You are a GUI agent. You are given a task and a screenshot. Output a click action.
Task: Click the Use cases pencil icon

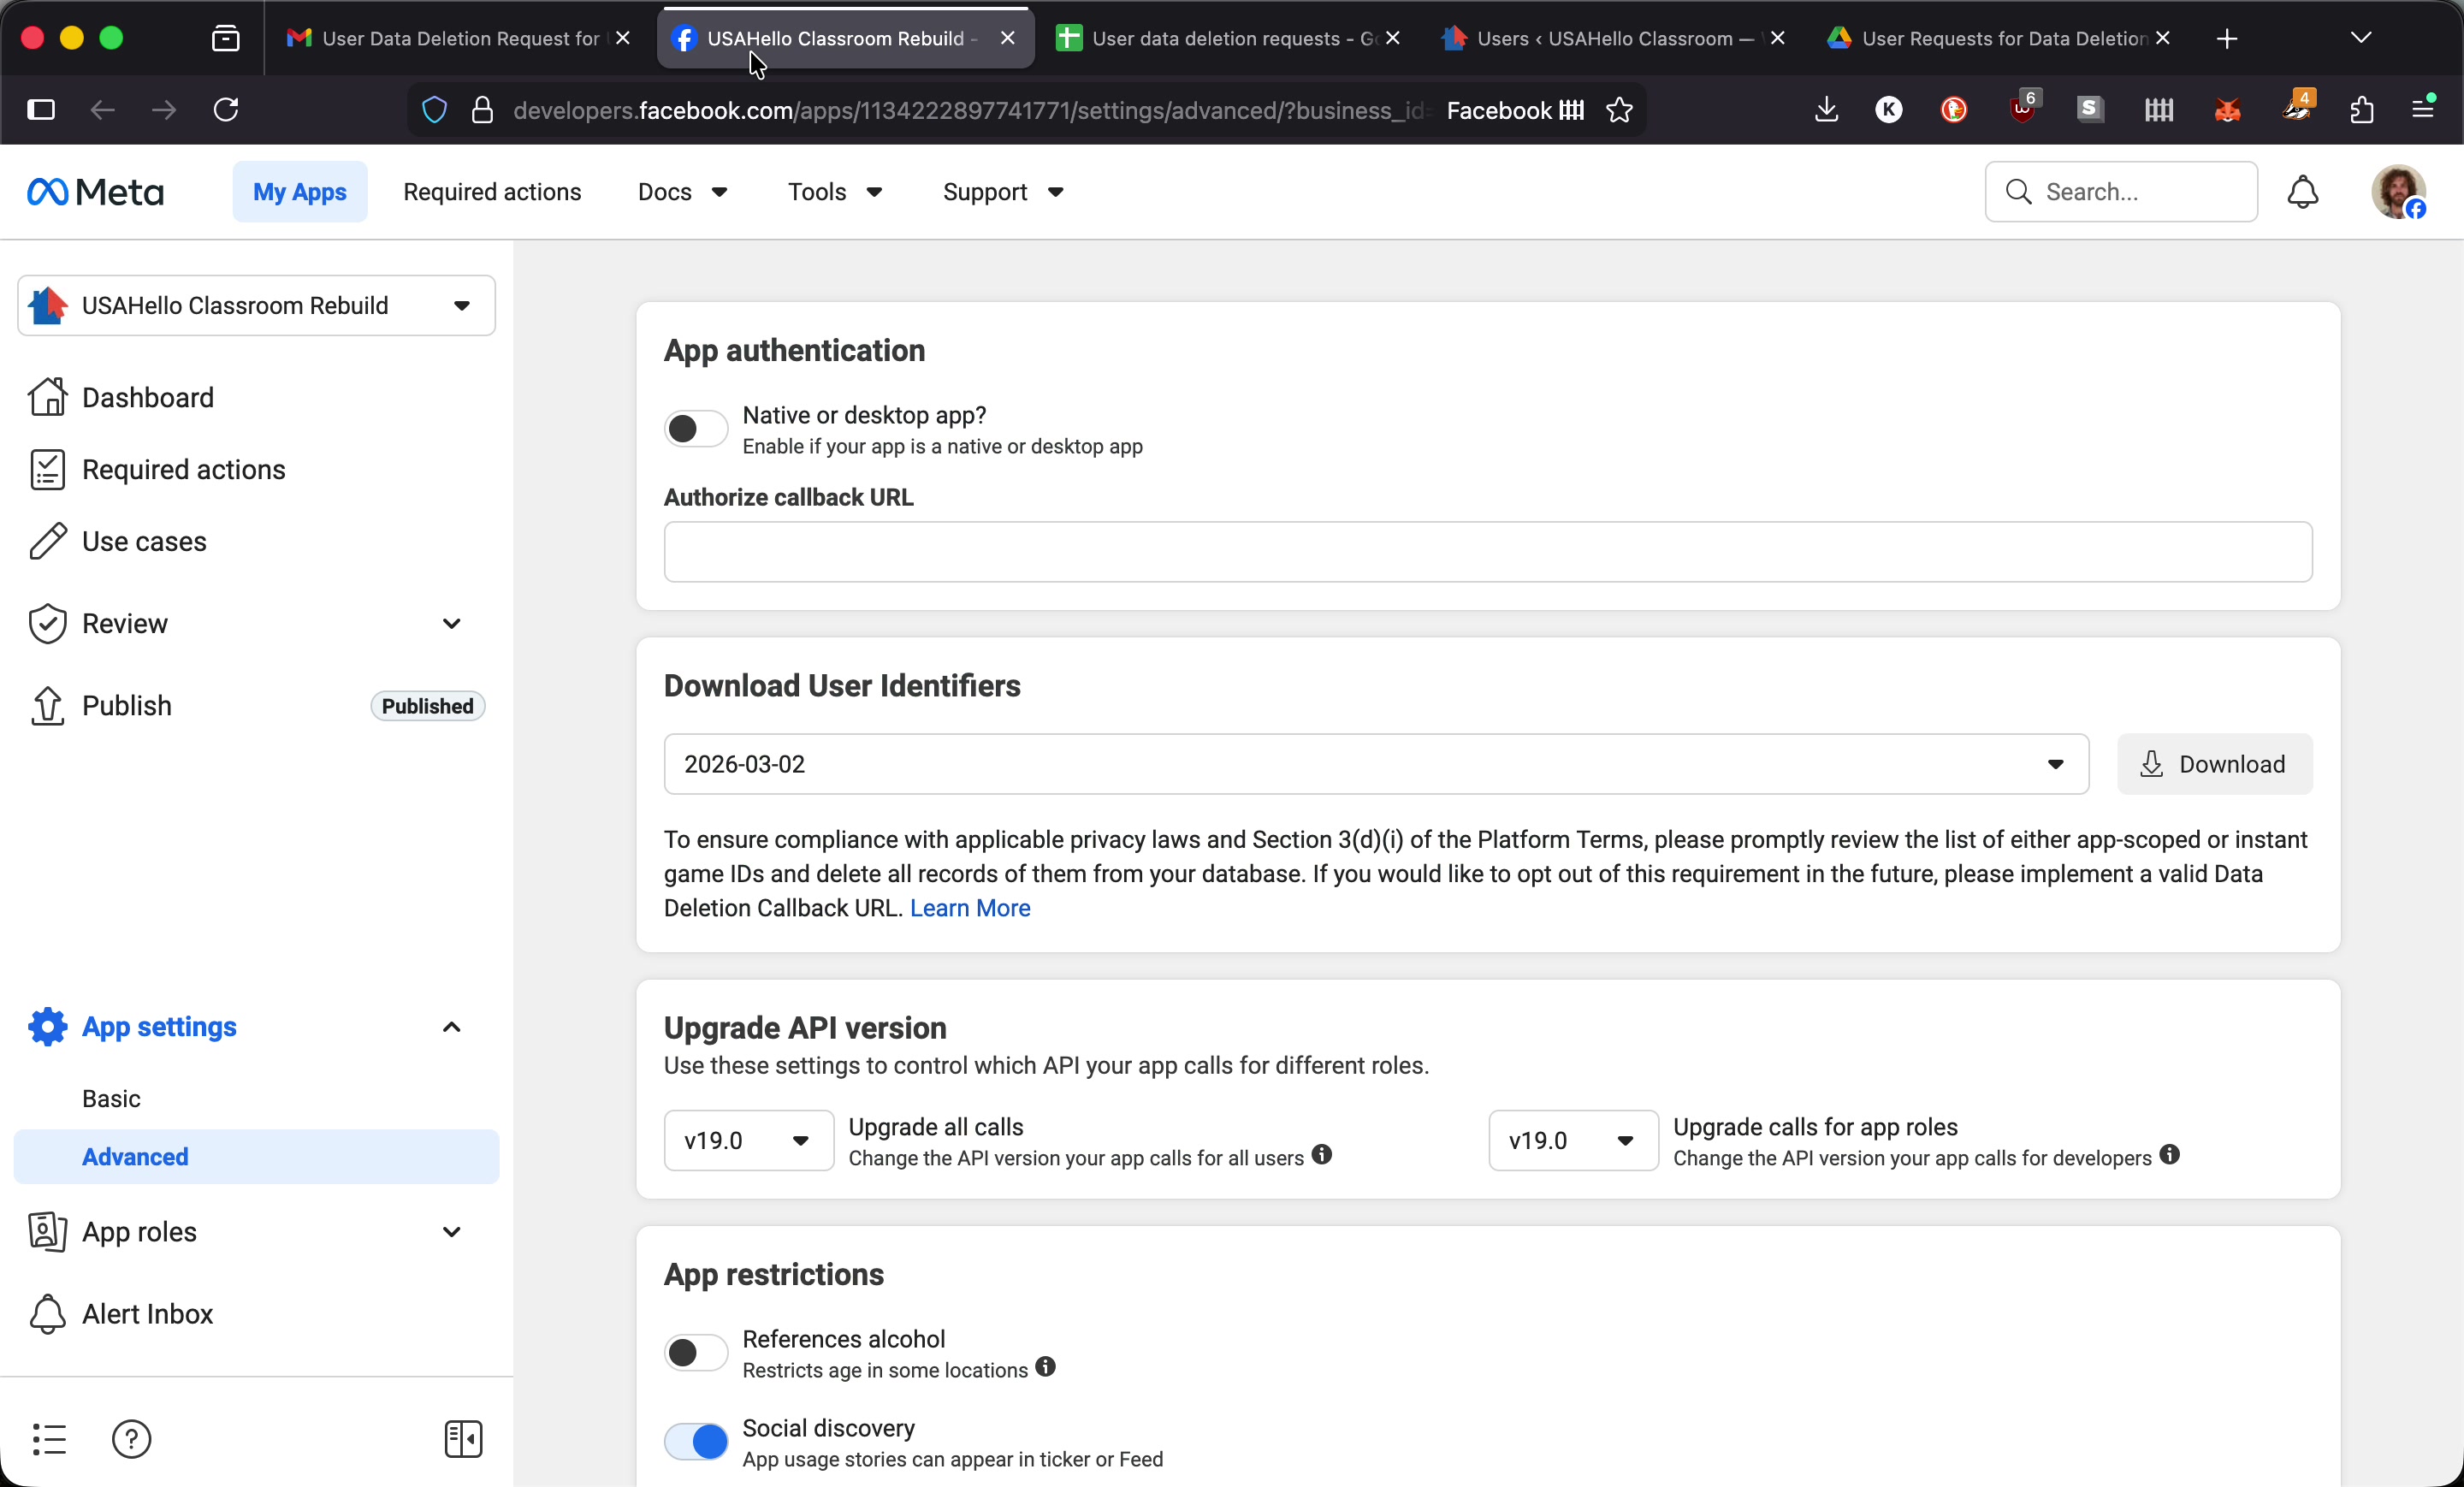click(x=47, y=541)
